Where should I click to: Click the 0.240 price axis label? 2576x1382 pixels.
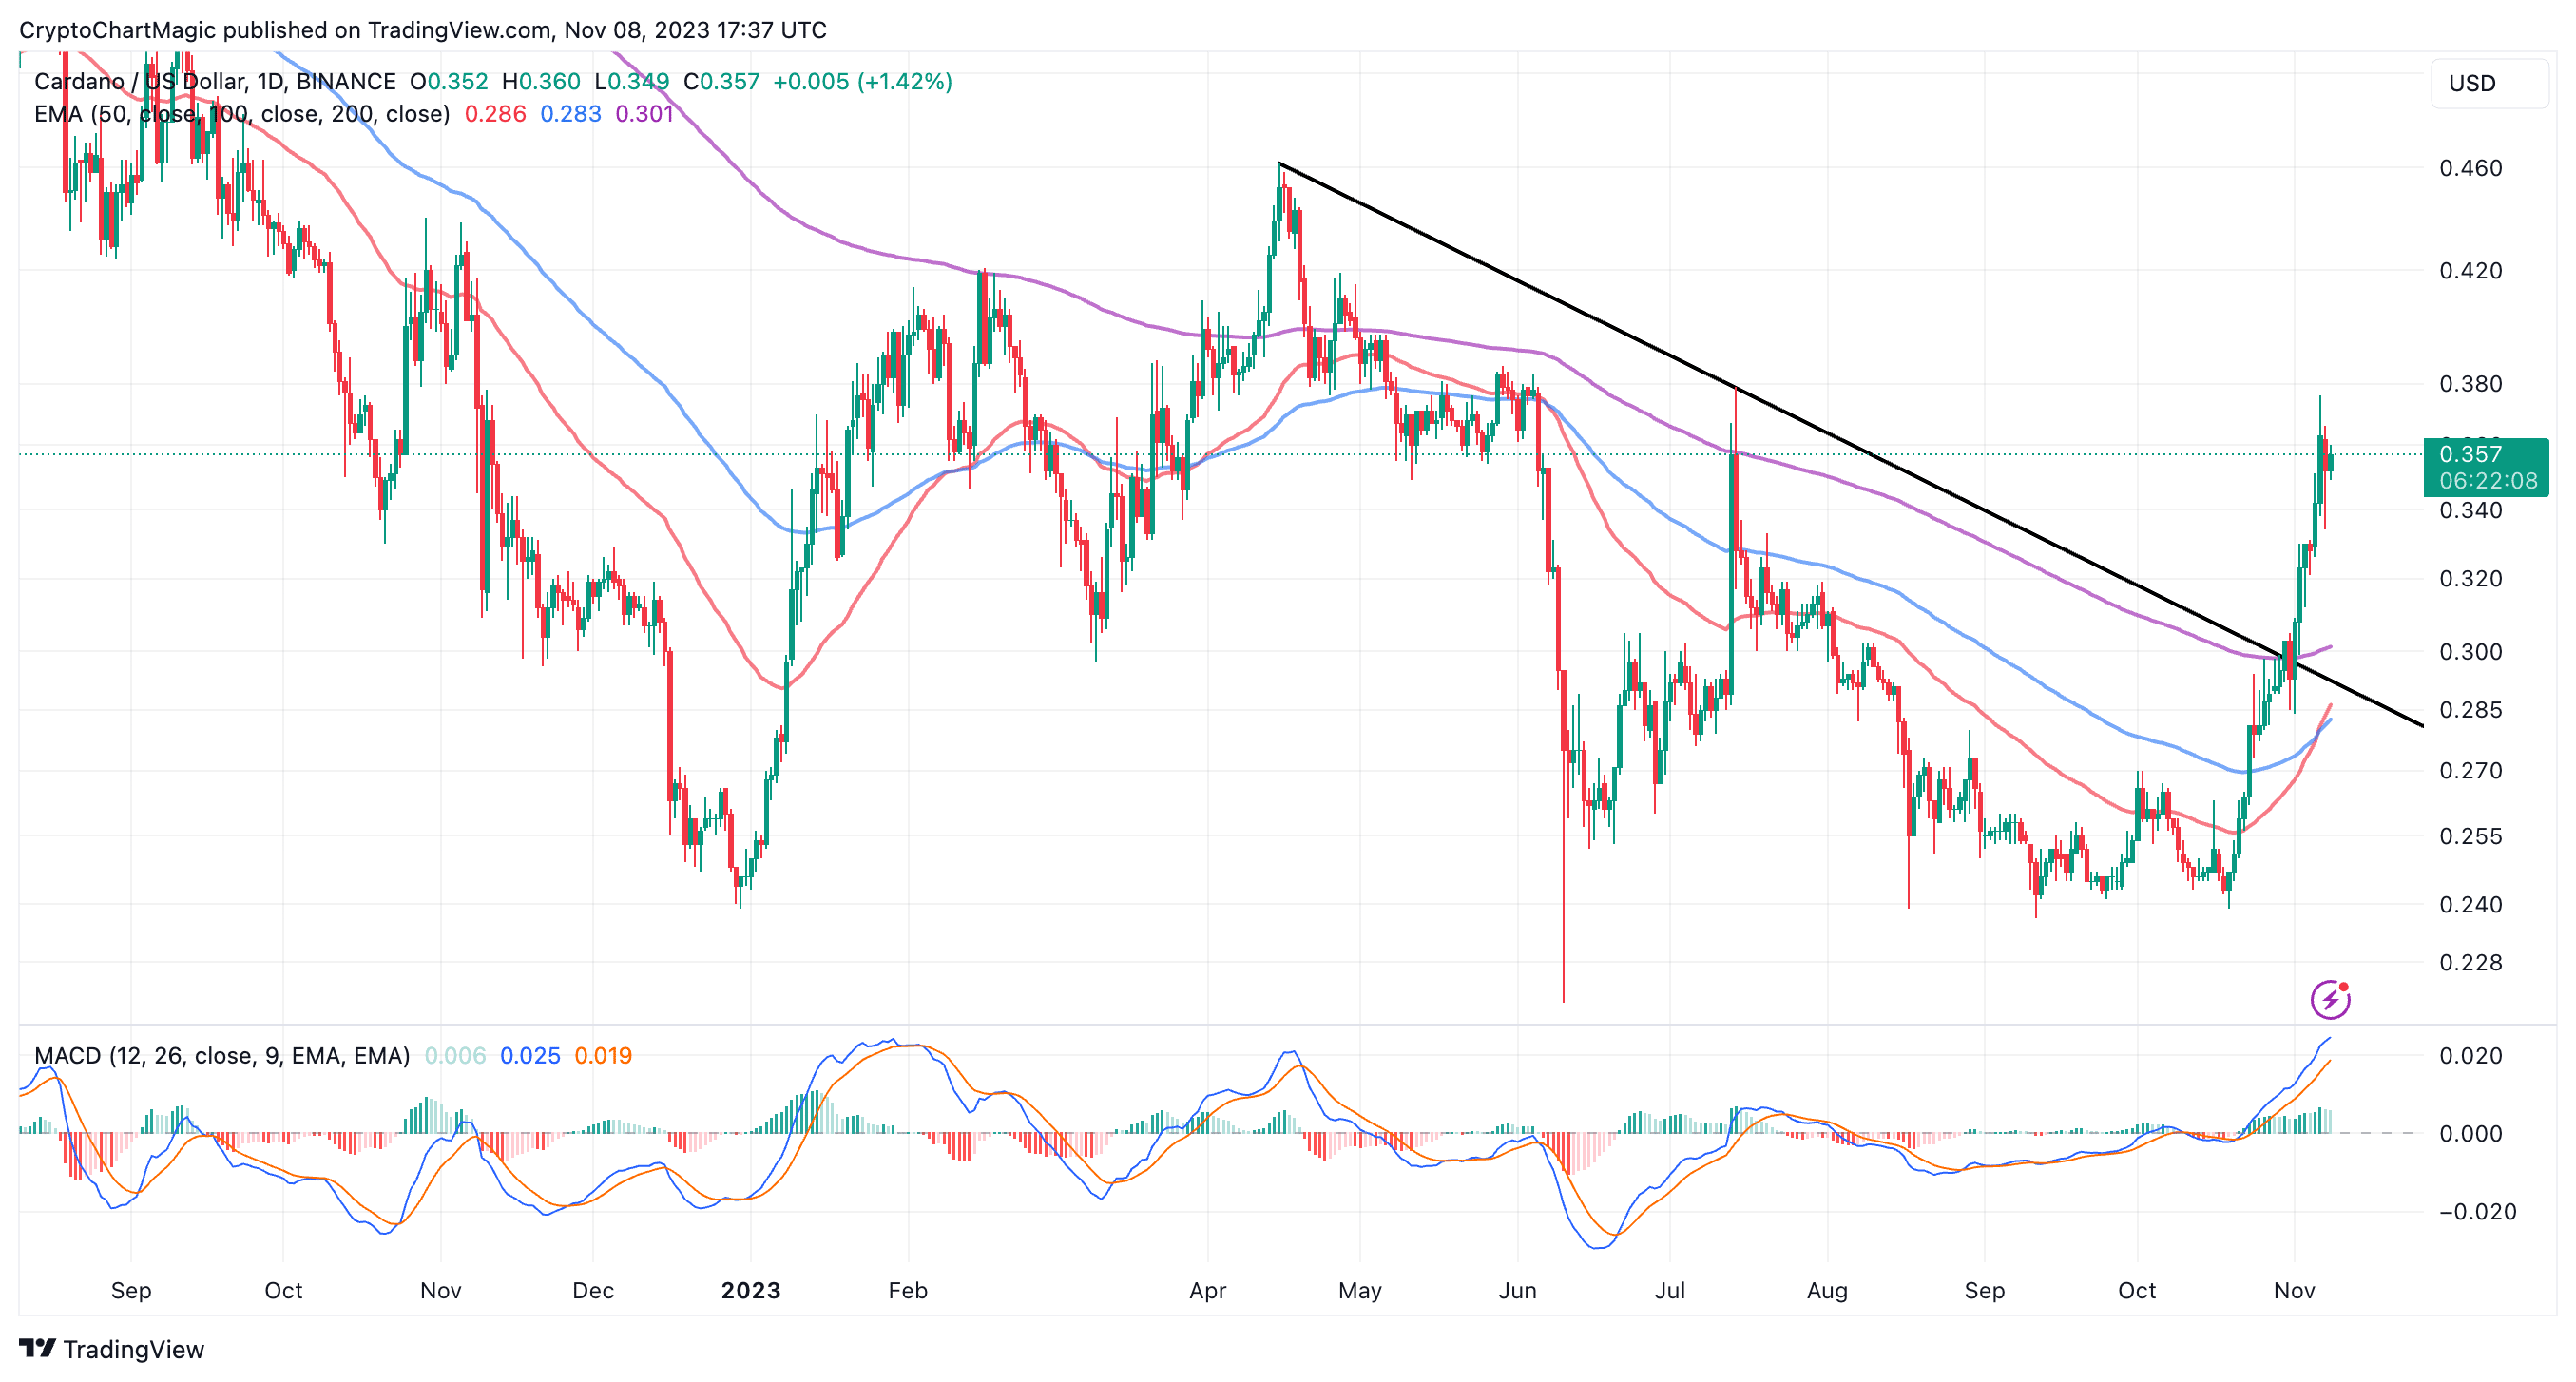coord(2470,904)
